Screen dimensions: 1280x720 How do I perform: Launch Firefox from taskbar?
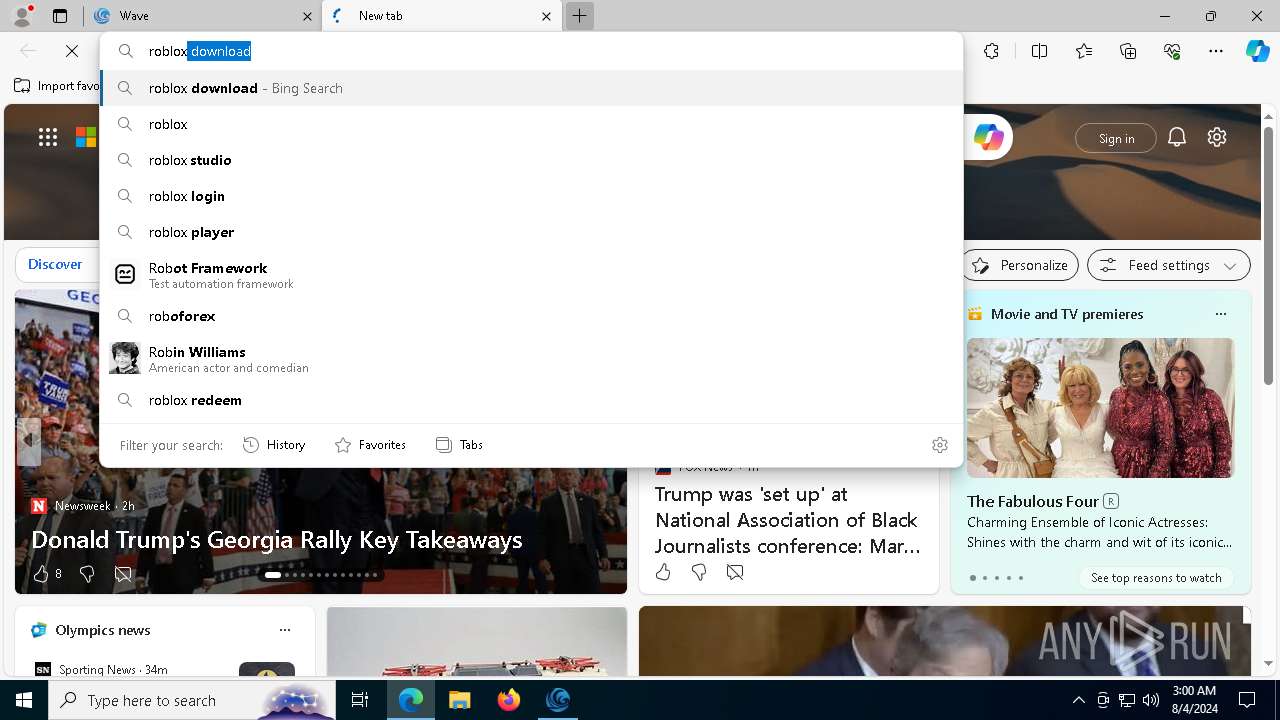click(508, 700)
